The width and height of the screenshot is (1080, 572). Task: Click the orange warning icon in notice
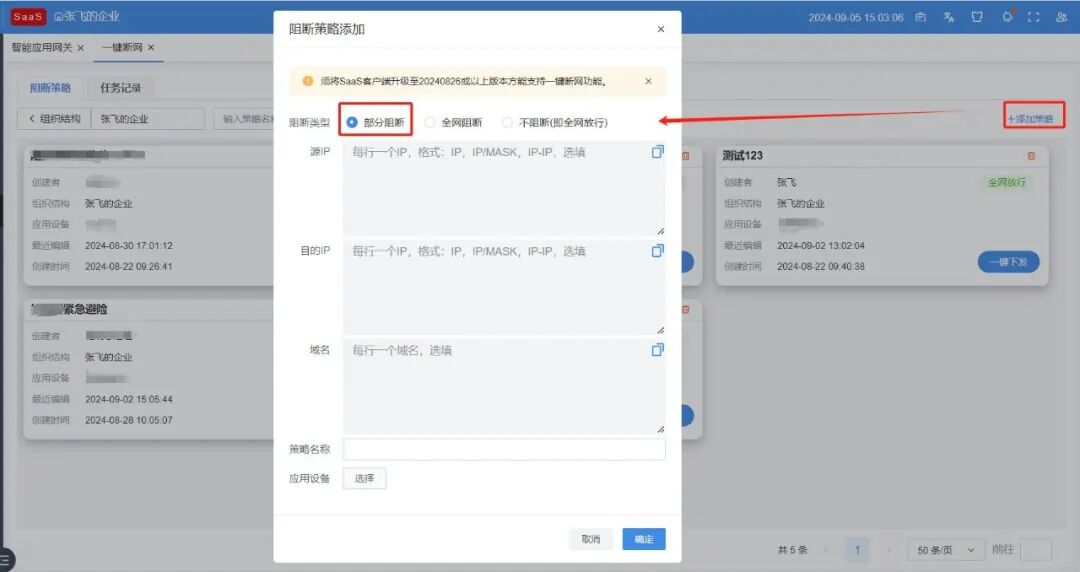pos(308,81)
